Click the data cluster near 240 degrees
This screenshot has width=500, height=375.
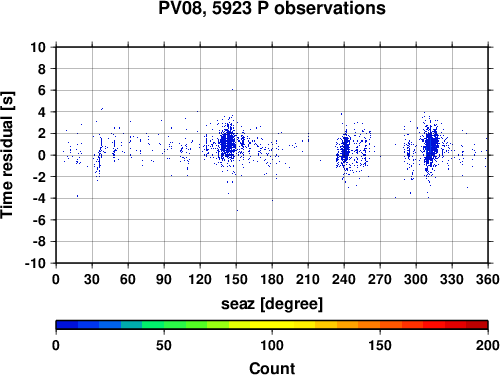[x=345, y=149]
